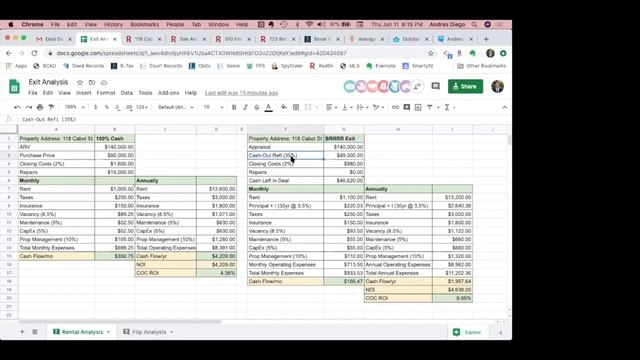
Task: Move the document to a folder
Action: click(x=92, y=82)
